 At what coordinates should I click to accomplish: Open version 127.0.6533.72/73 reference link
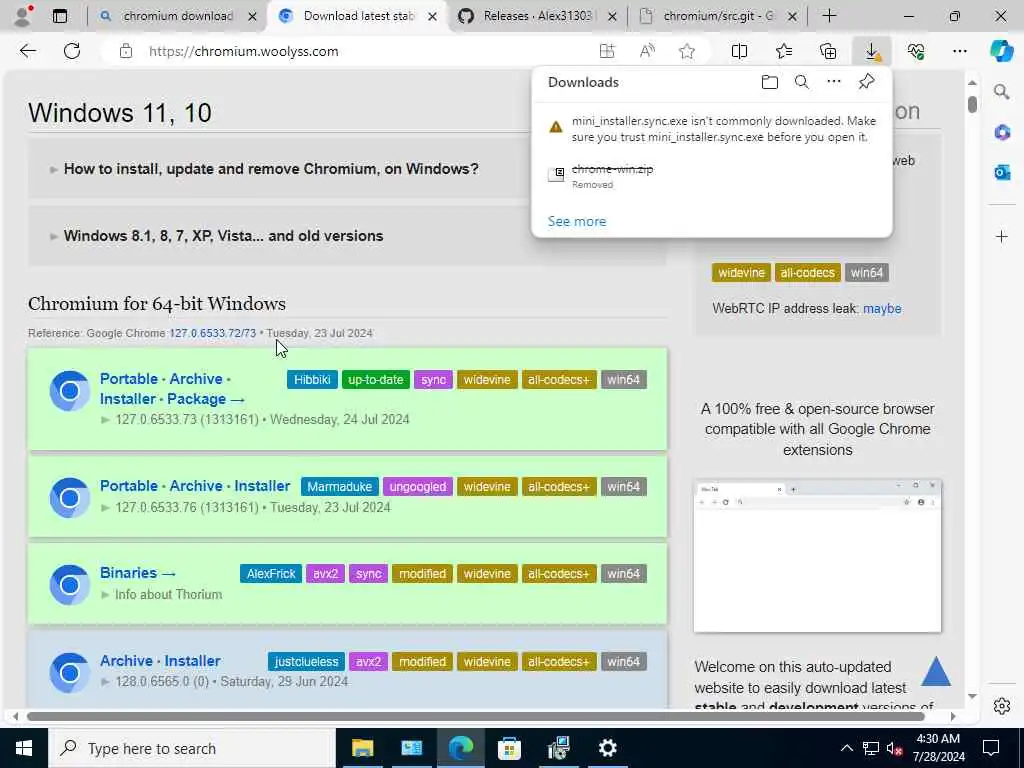[213, 333]
